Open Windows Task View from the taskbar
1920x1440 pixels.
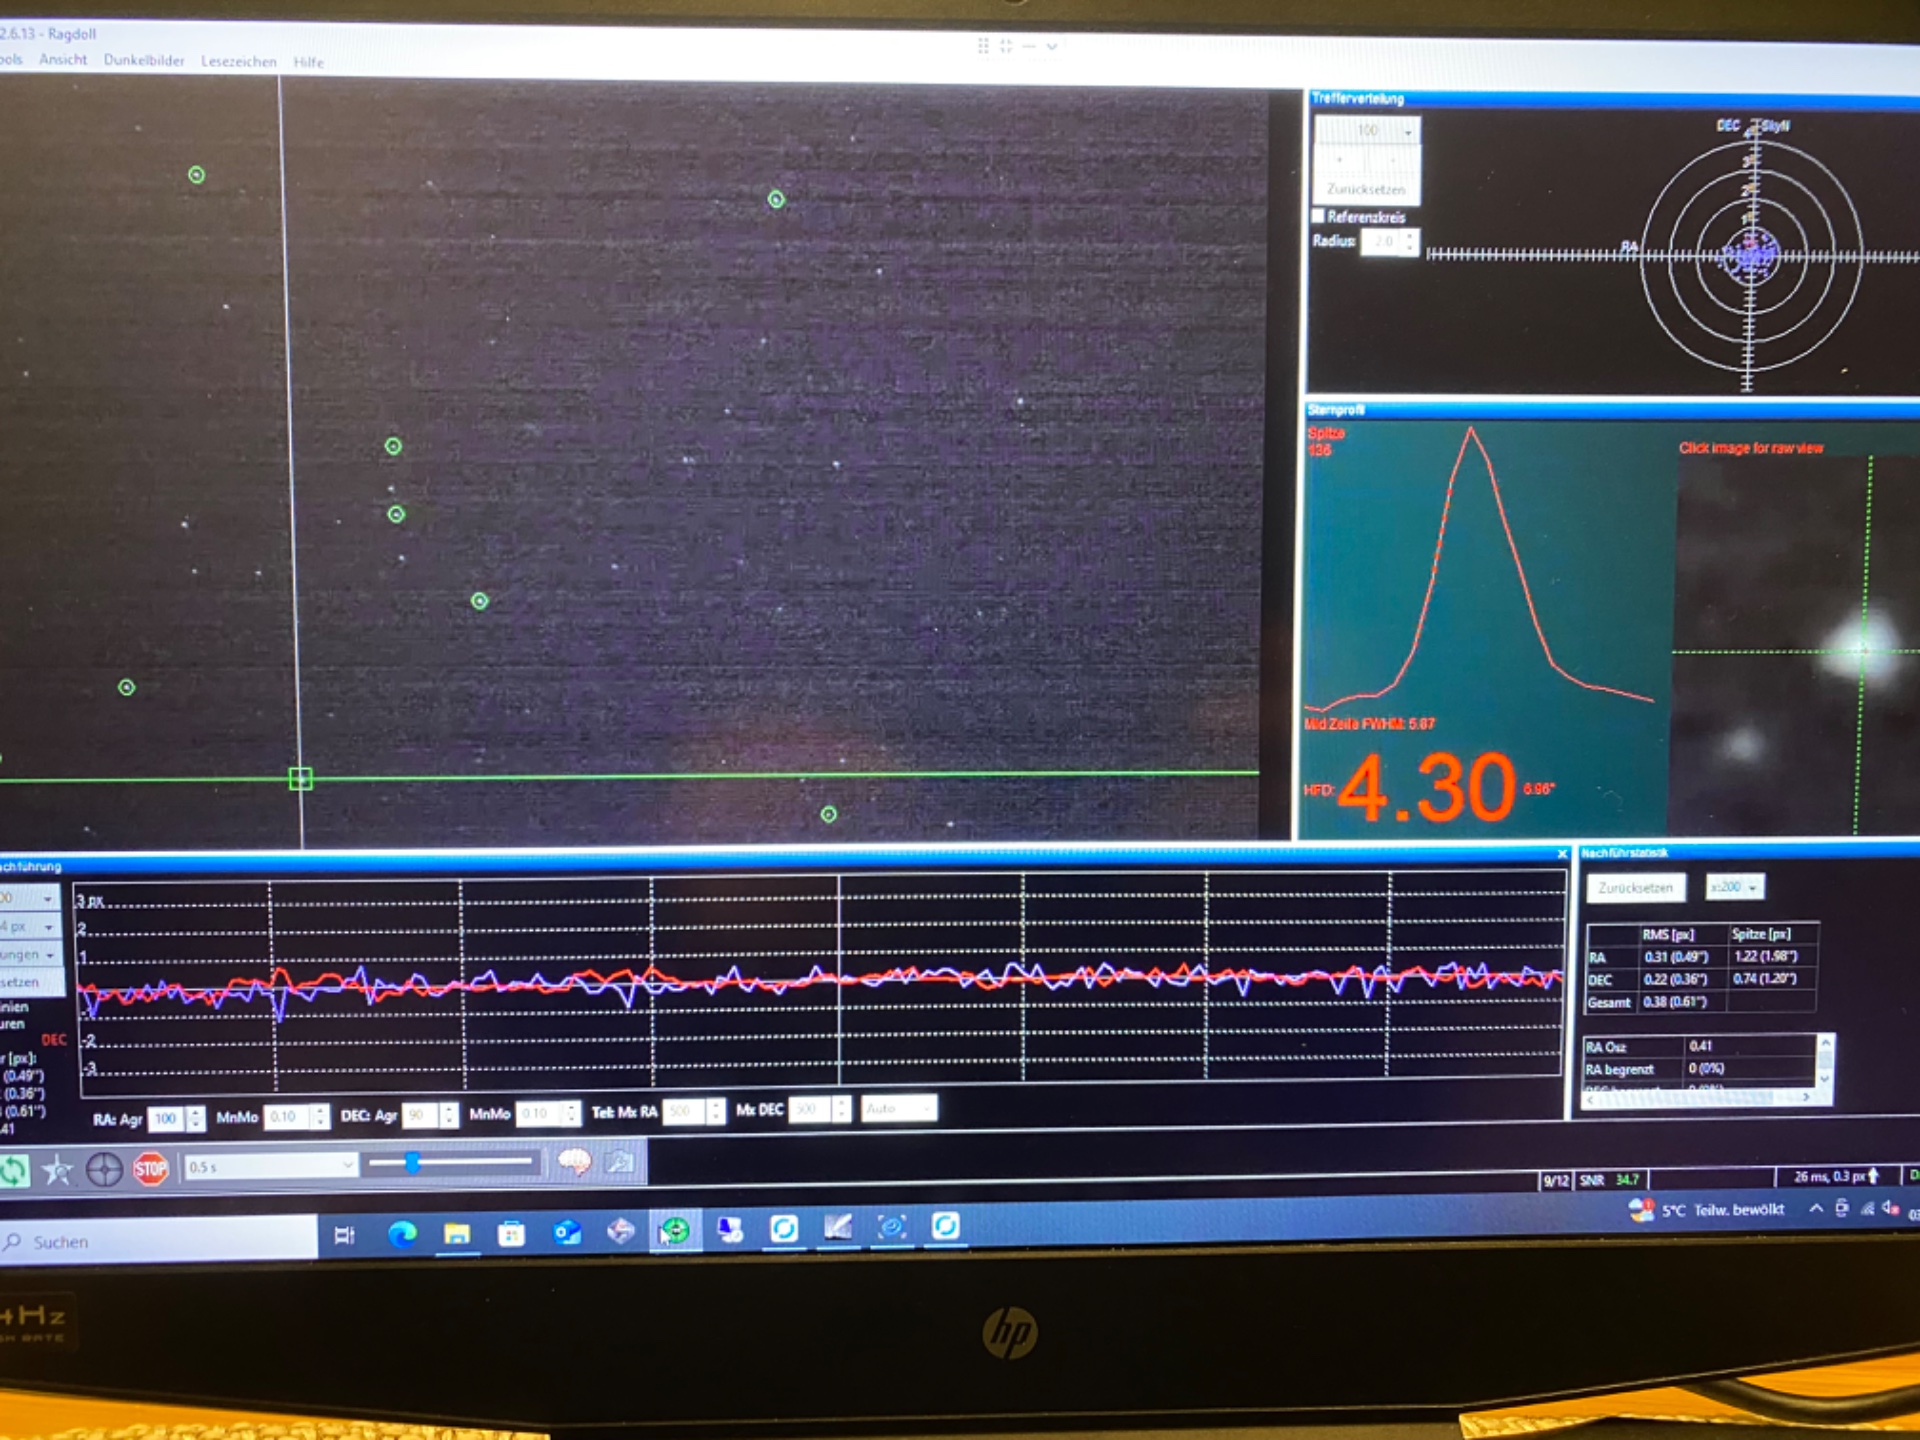click(344, 1235)
